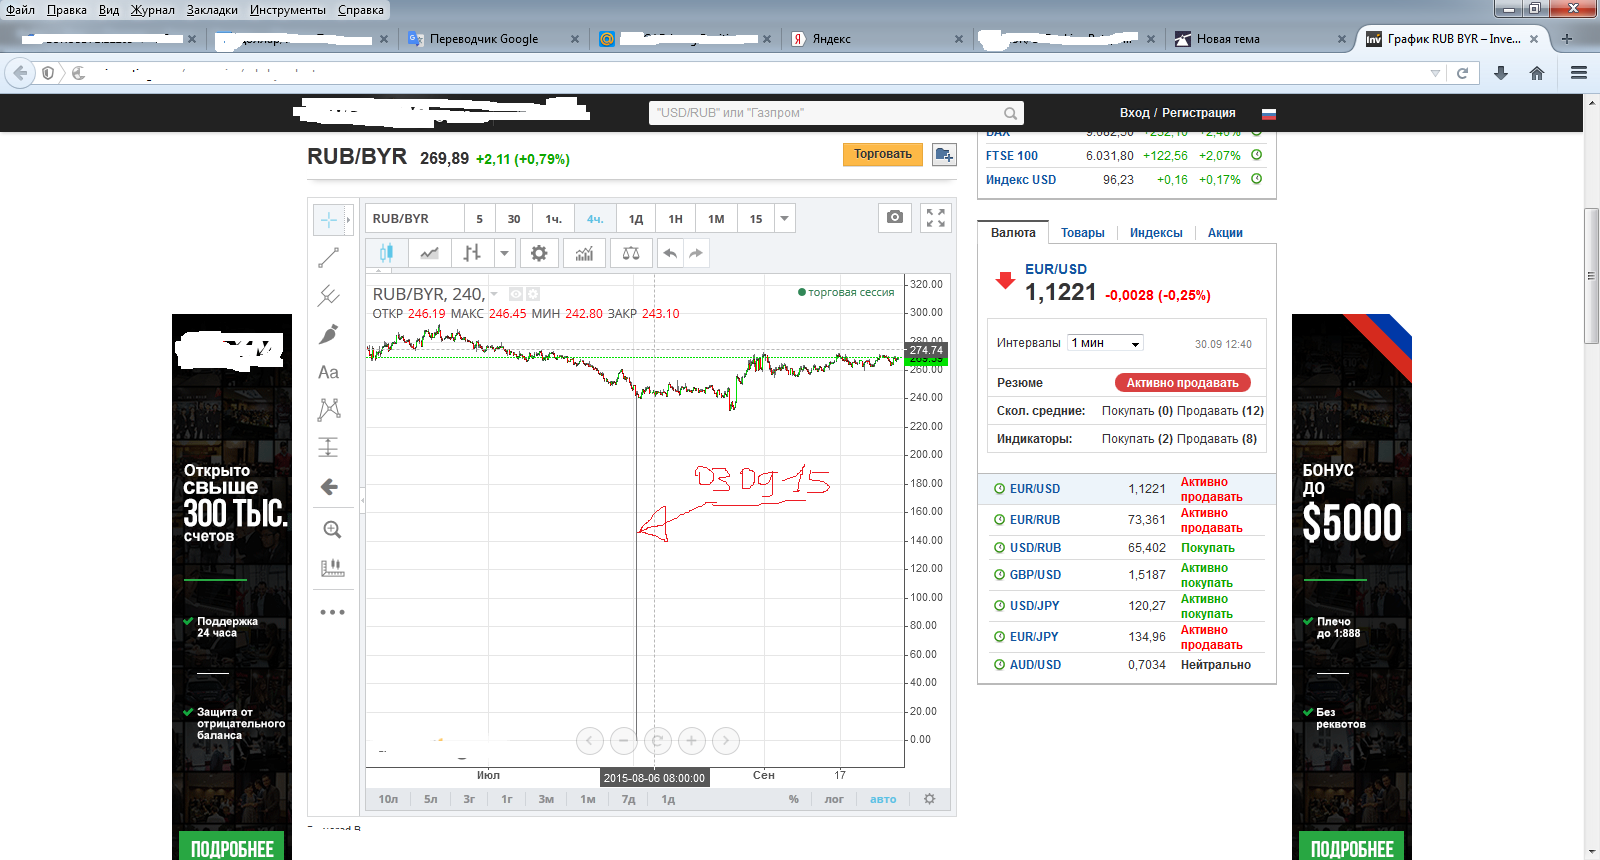The width and height of the screenshot is (1600, 860).
Task: Set interval to 1Н
Action: pos(675,218)
